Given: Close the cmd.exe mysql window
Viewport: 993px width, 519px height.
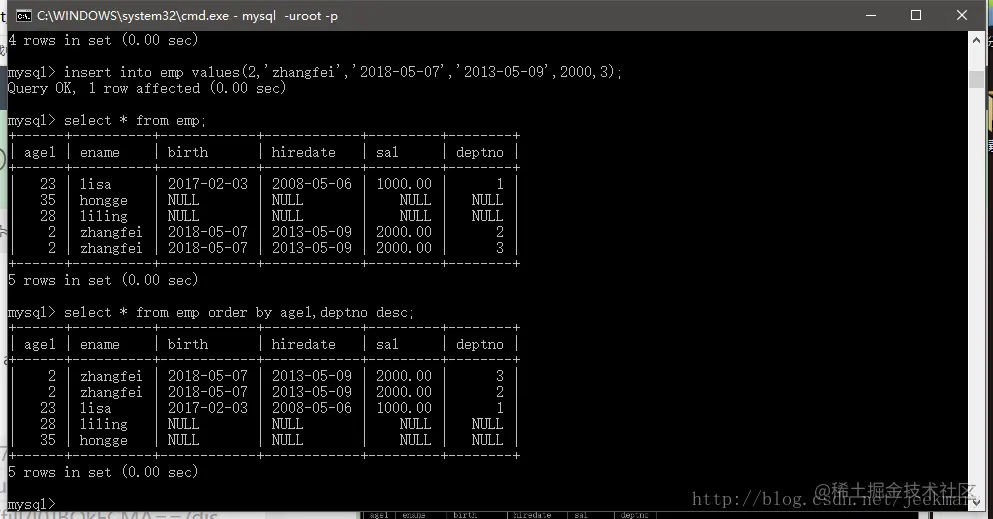Looking at the screenshot, I should pyautogui.click(x=961, y=15).
